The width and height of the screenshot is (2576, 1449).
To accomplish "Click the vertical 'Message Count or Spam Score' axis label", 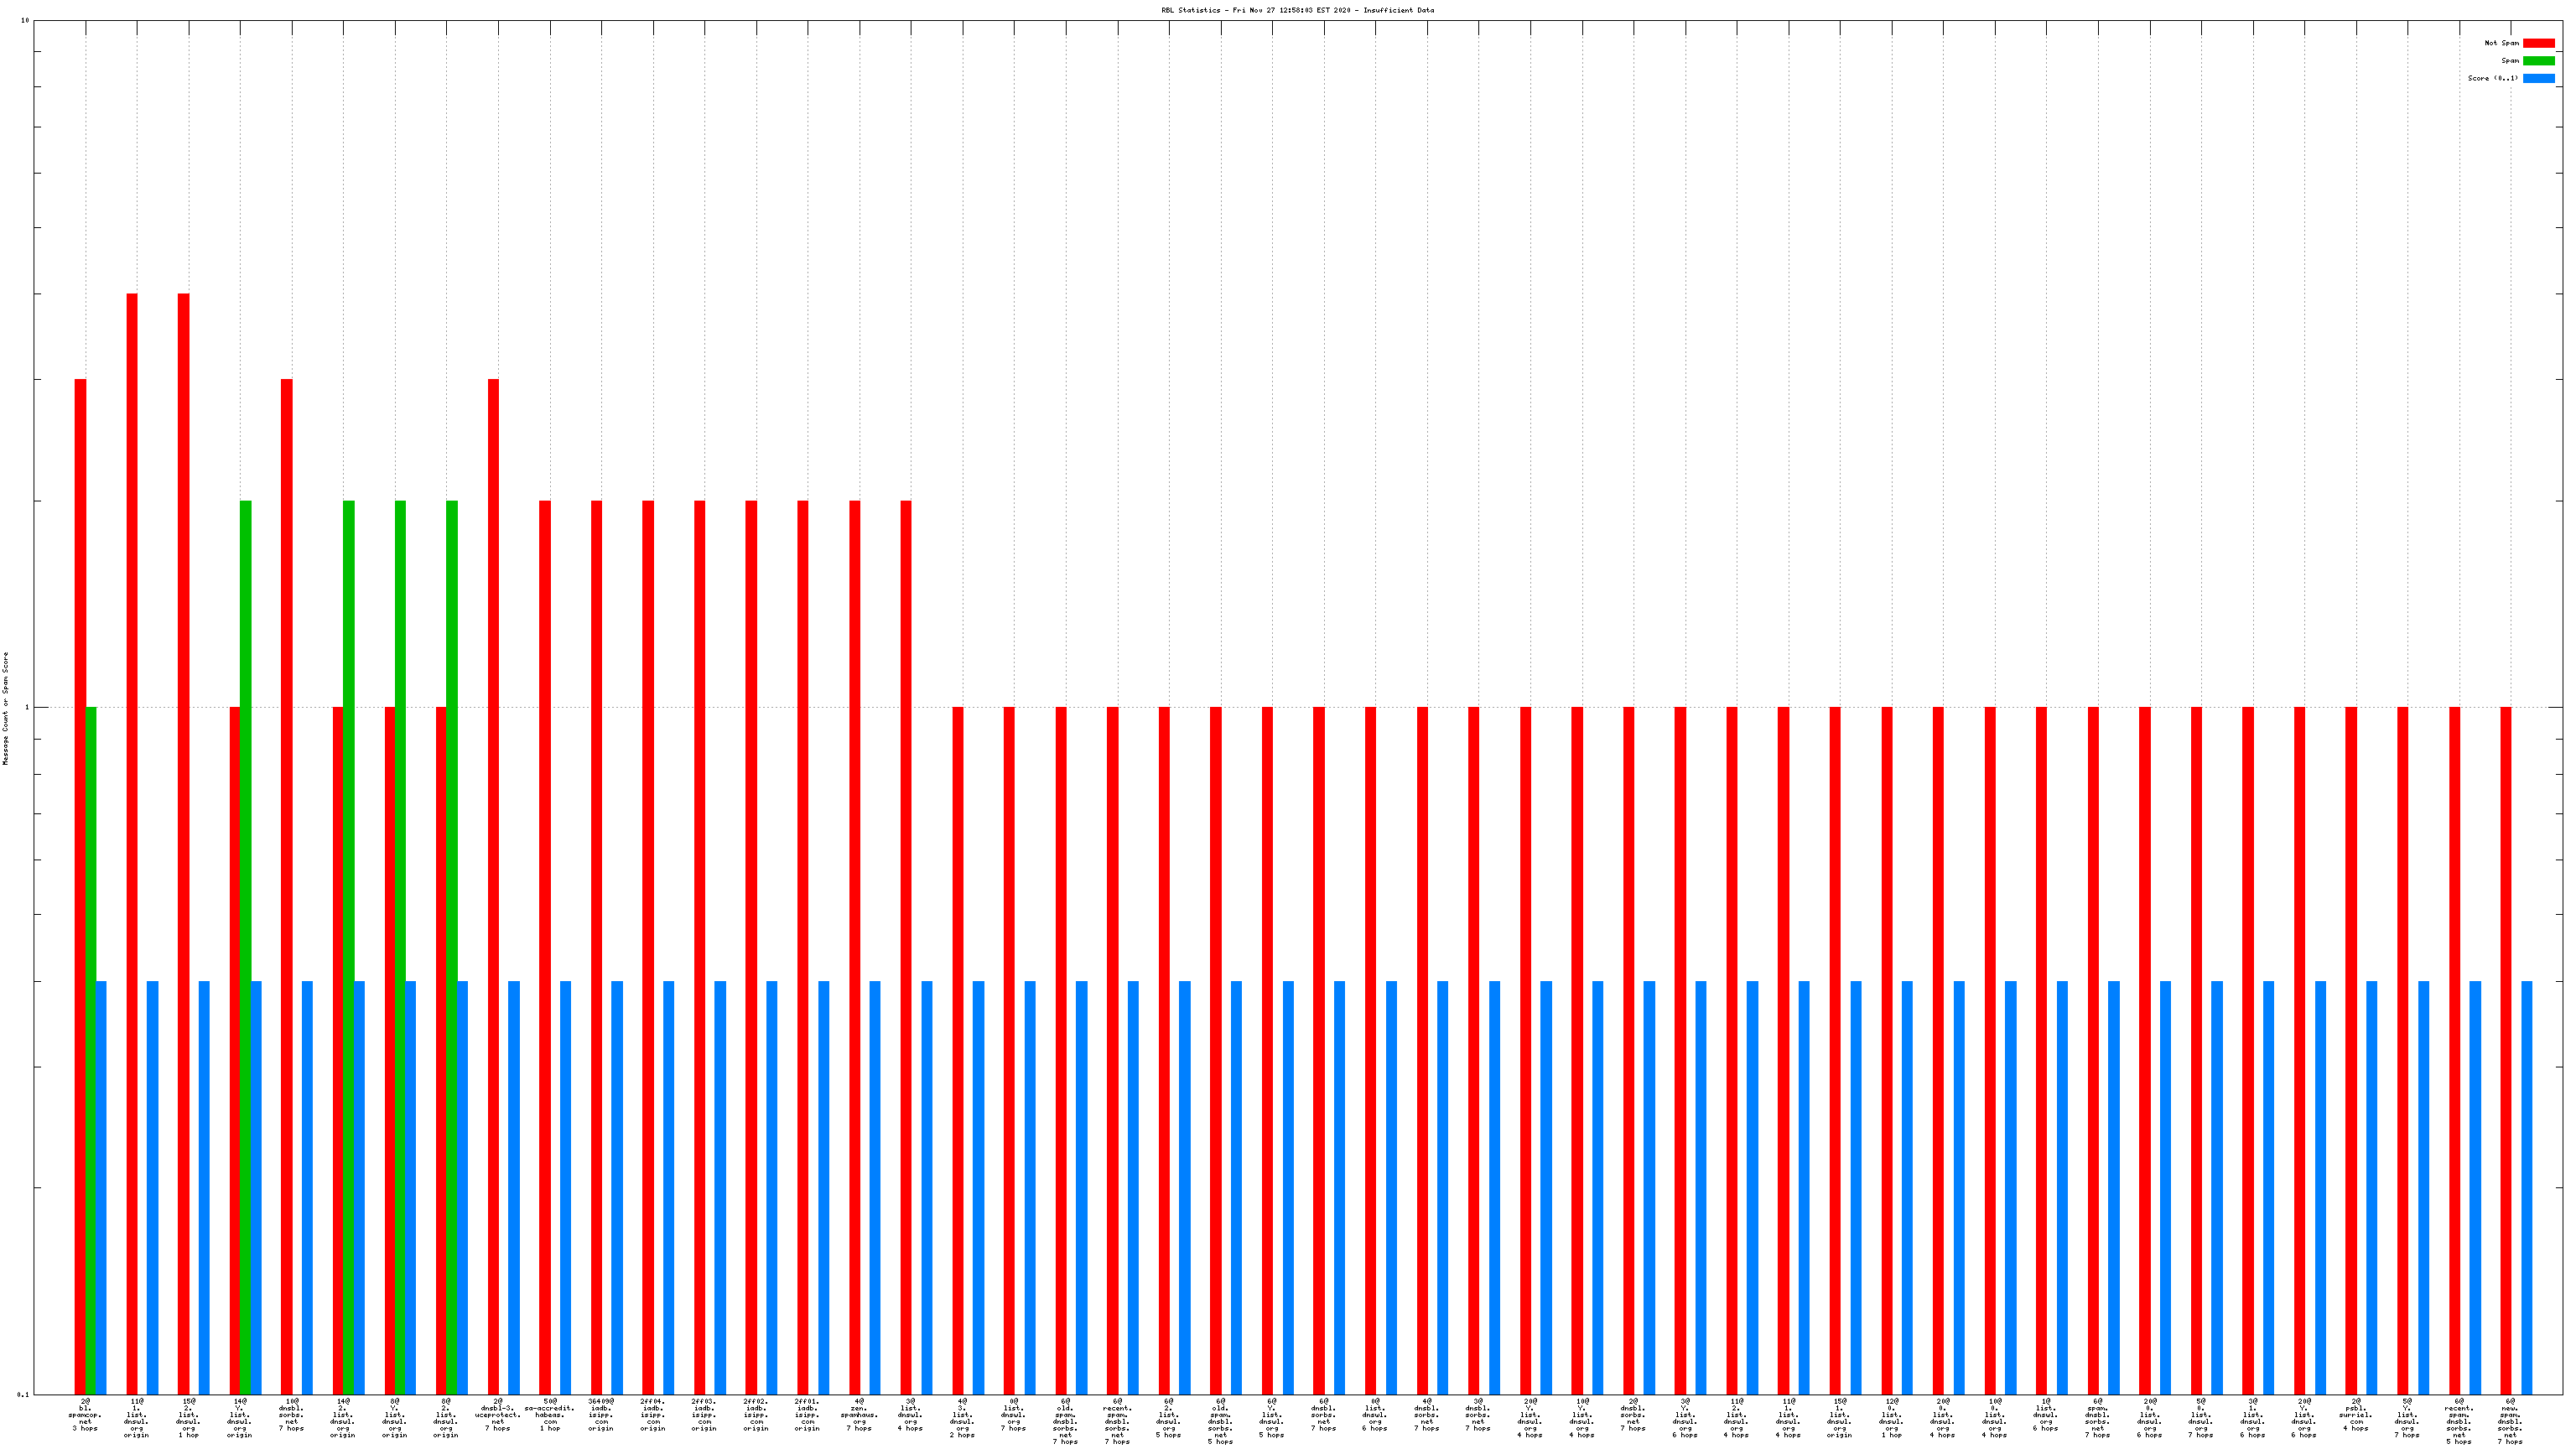I will (5, 708).
